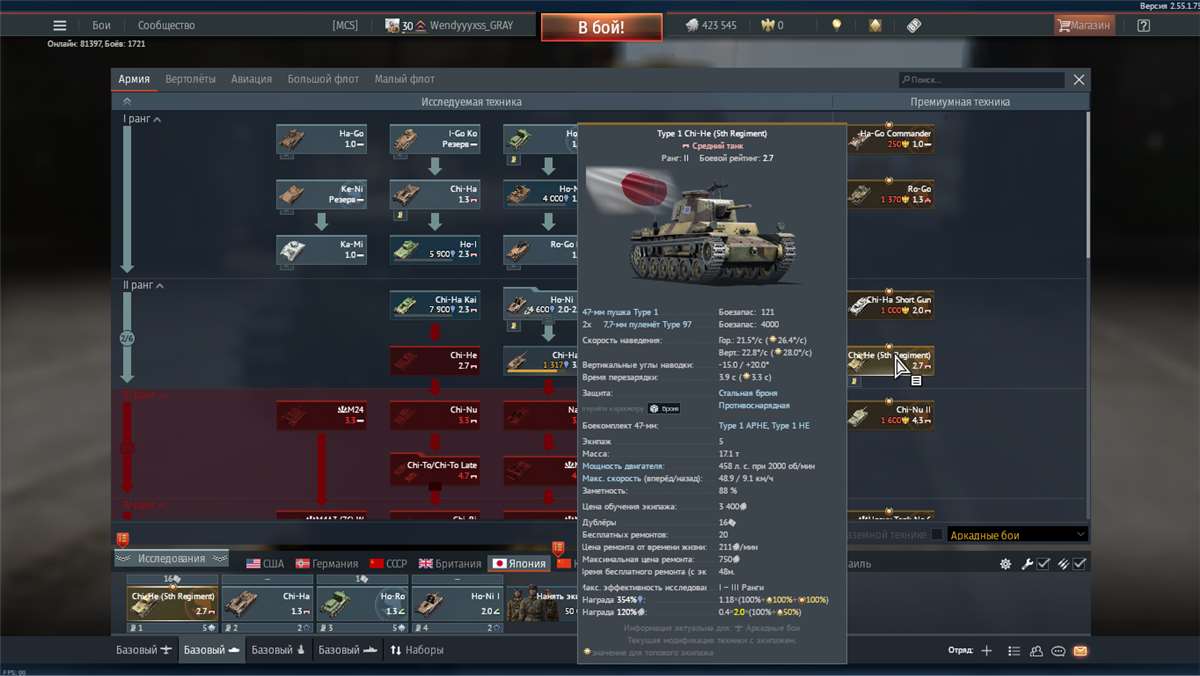This screenshot has width=1200, height=676.
Task: Select the premium Ha-Go Commander card
Action: tap(891, 139)
